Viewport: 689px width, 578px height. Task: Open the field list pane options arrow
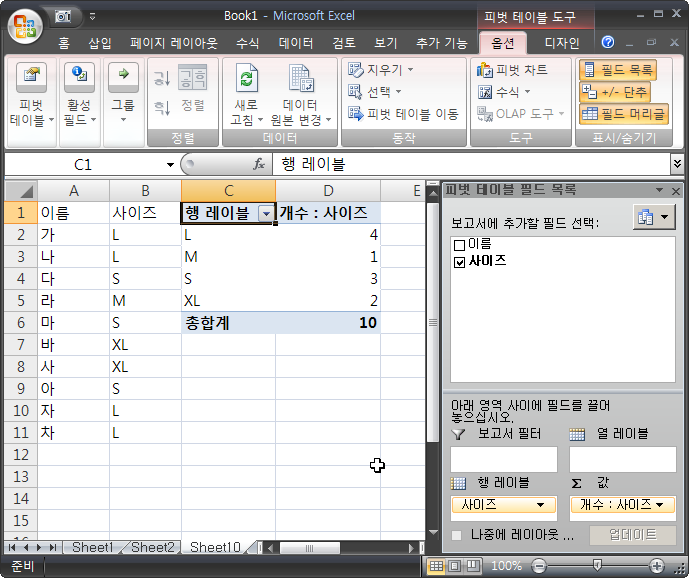(660, 190)
